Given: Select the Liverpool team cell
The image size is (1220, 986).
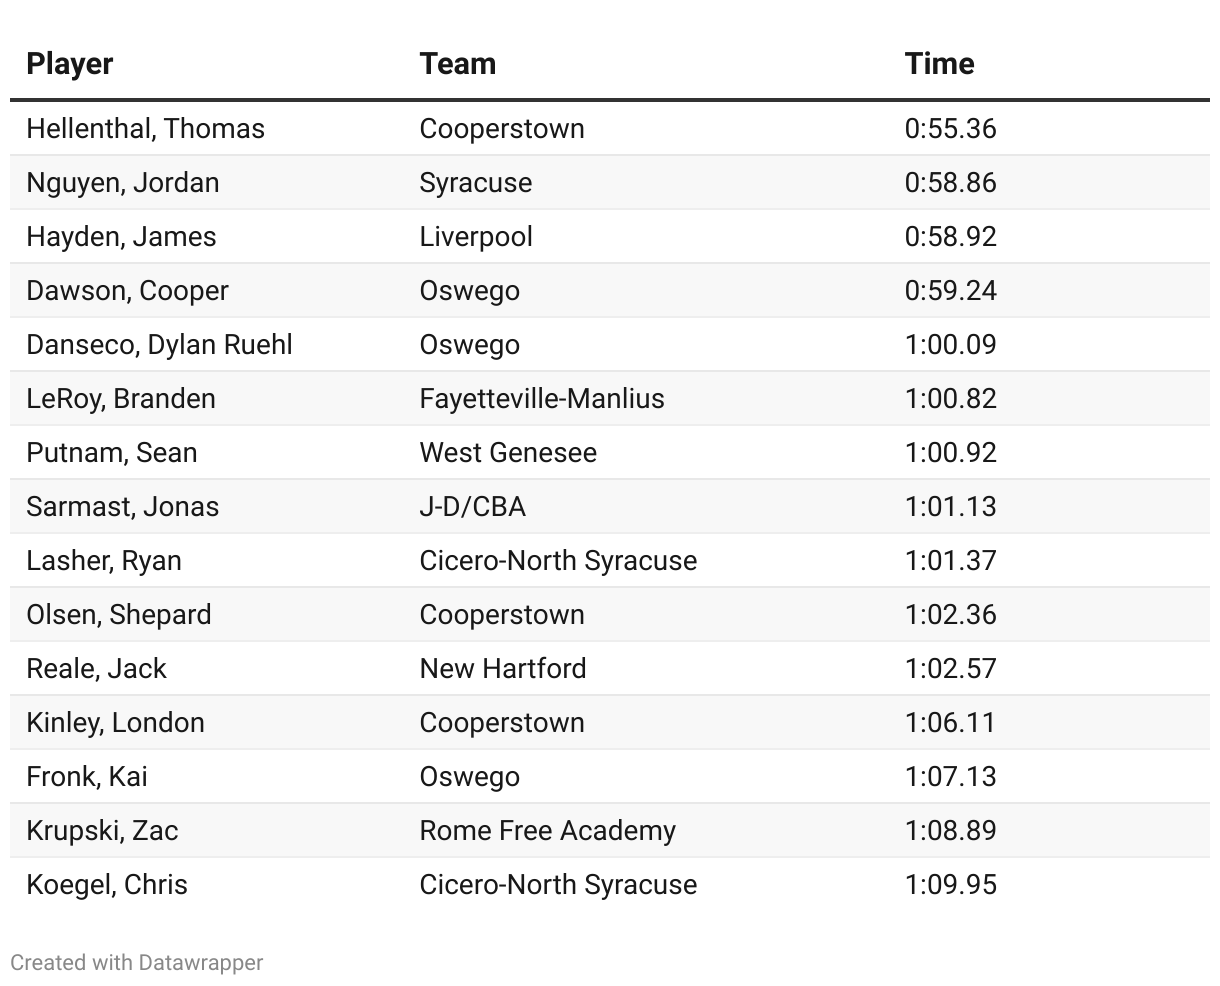Looking at the screenshot, I should [476, 237].
